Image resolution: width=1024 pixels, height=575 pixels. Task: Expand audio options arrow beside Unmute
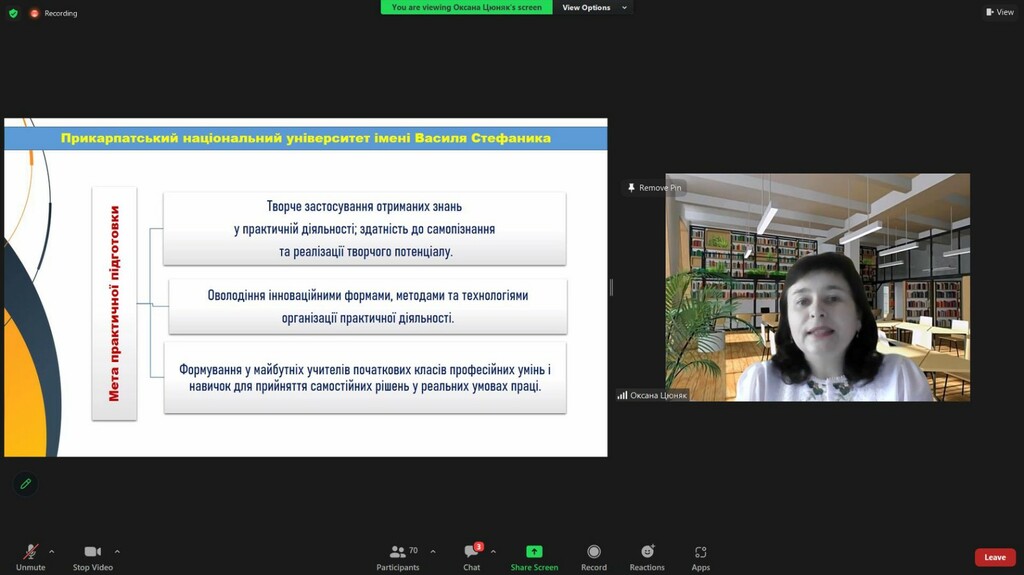coord(52,551)
